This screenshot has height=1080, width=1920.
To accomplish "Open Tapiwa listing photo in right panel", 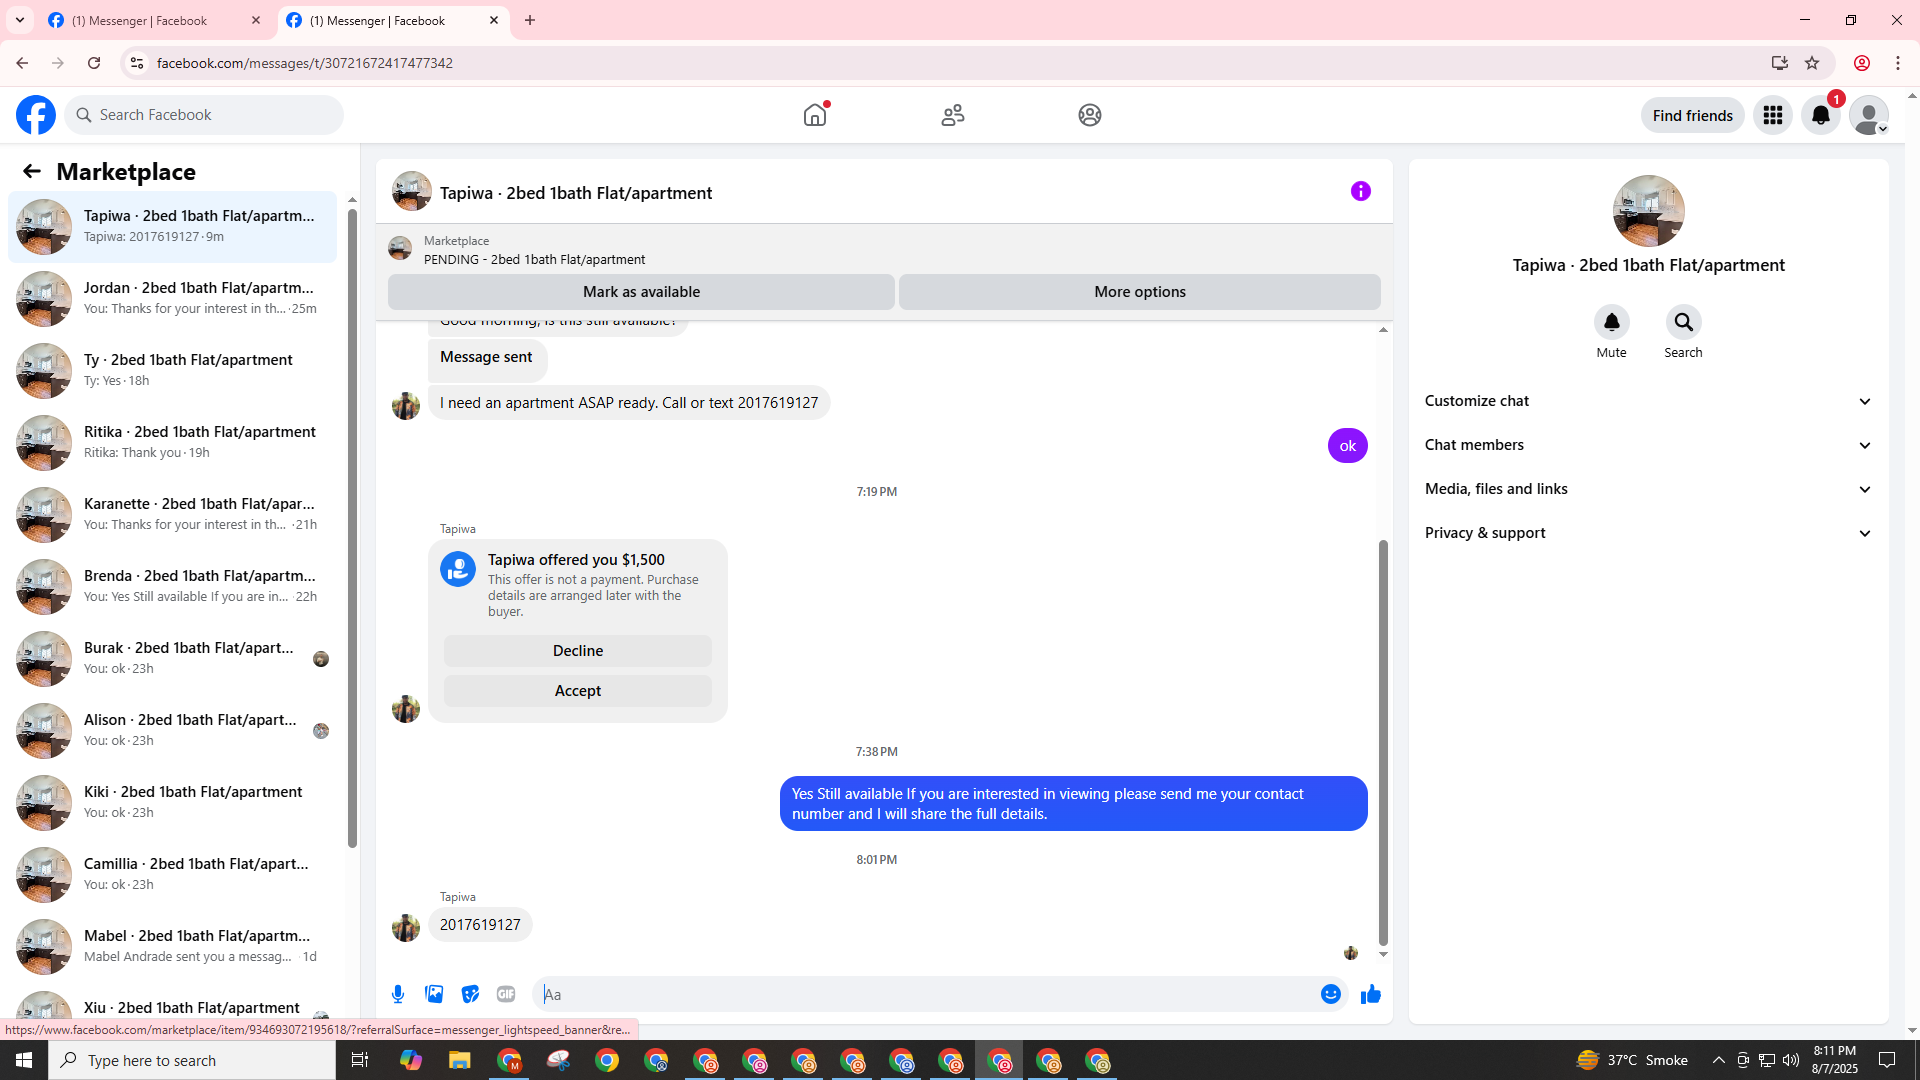I will [x=1648, y=211].
